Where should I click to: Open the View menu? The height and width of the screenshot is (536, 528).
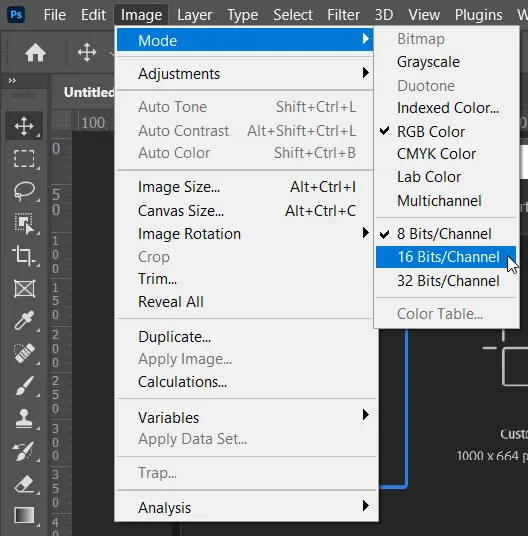[x=424, y=15]
